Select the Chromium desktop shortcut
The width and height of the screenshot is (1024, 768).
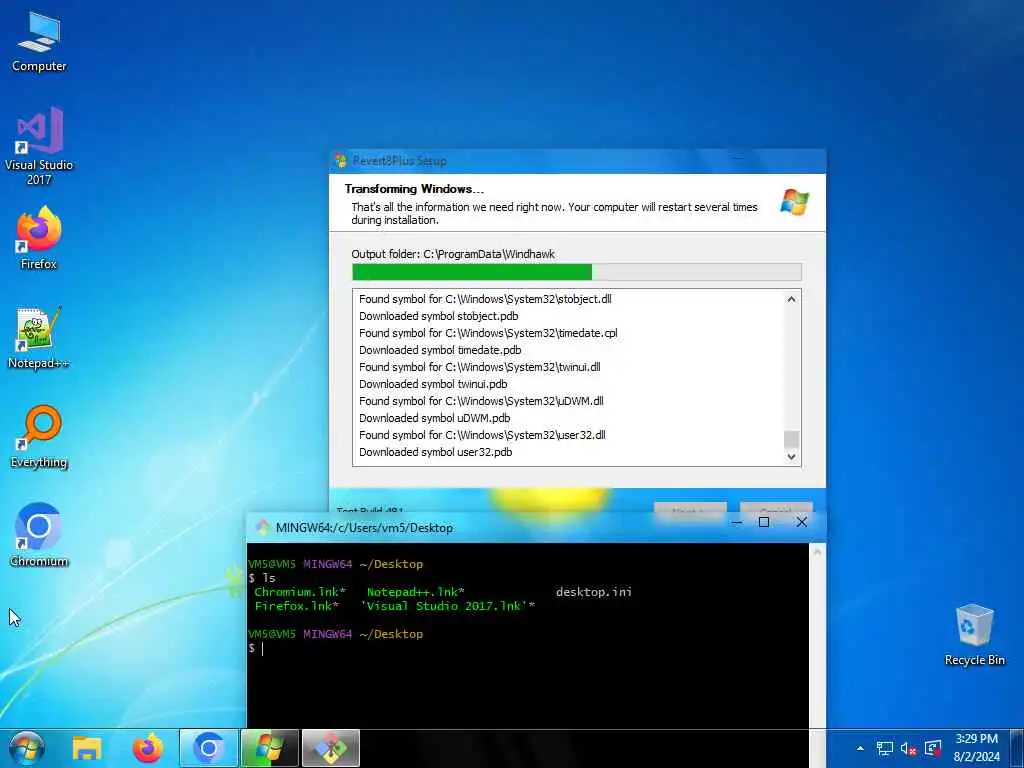(x=39, y=535)
